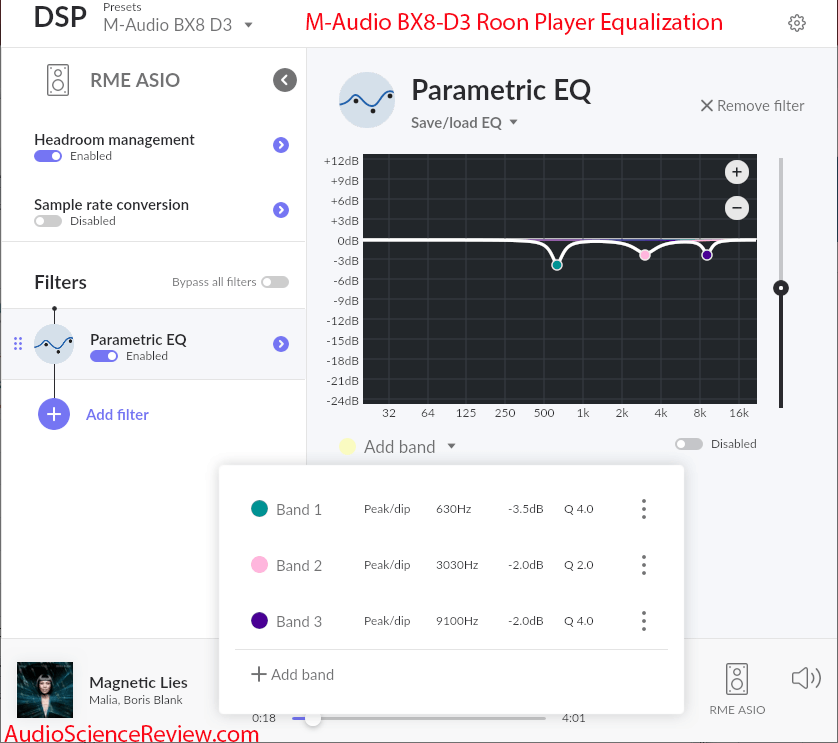Grab the Parametric EQ drag handle dots
Image resolution: width=838 pixels, height=743 pixels.
tap(18, 344)
